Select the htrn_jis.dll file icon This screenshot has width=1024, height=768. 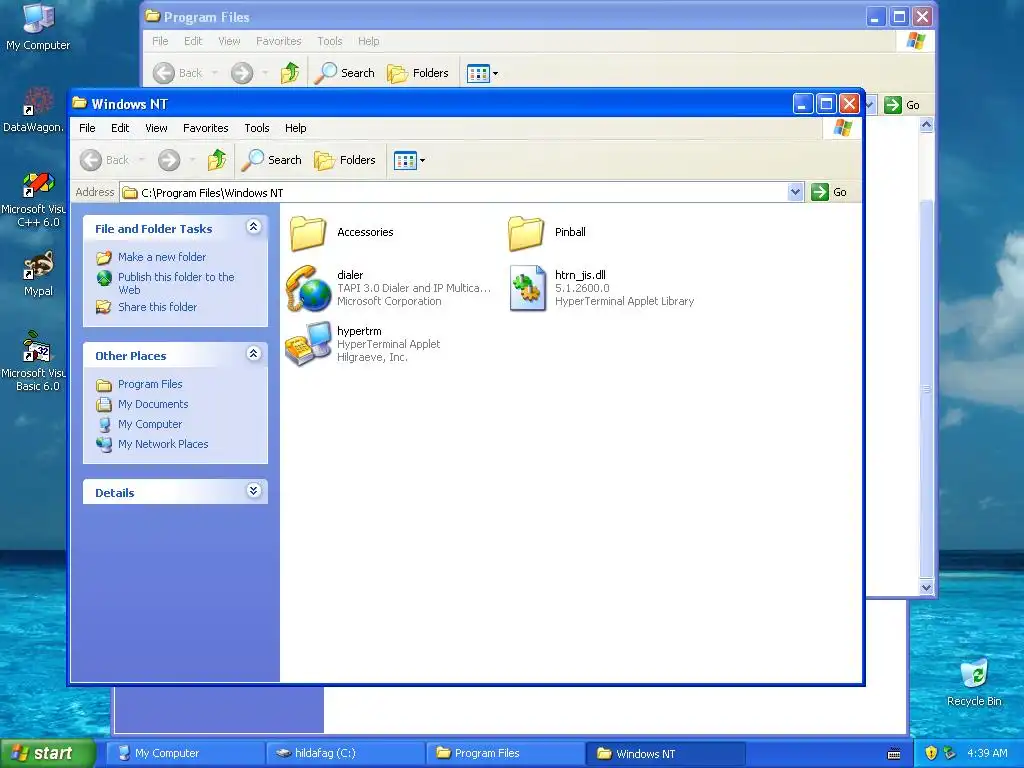point(528,288)
